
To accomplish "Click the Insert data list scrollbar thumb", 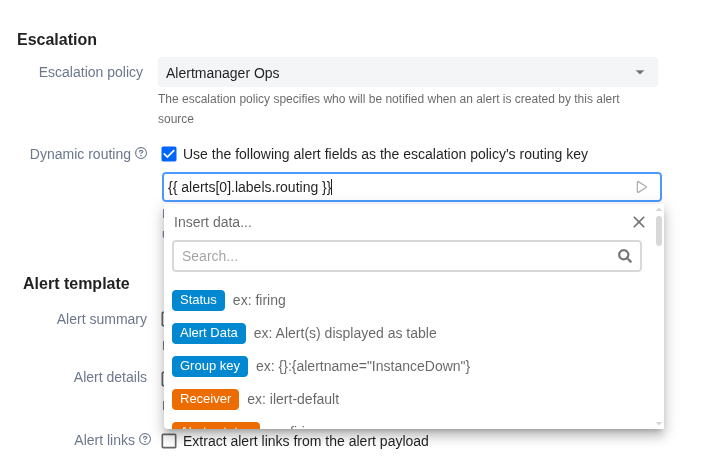I will click(x=659, y=231).
